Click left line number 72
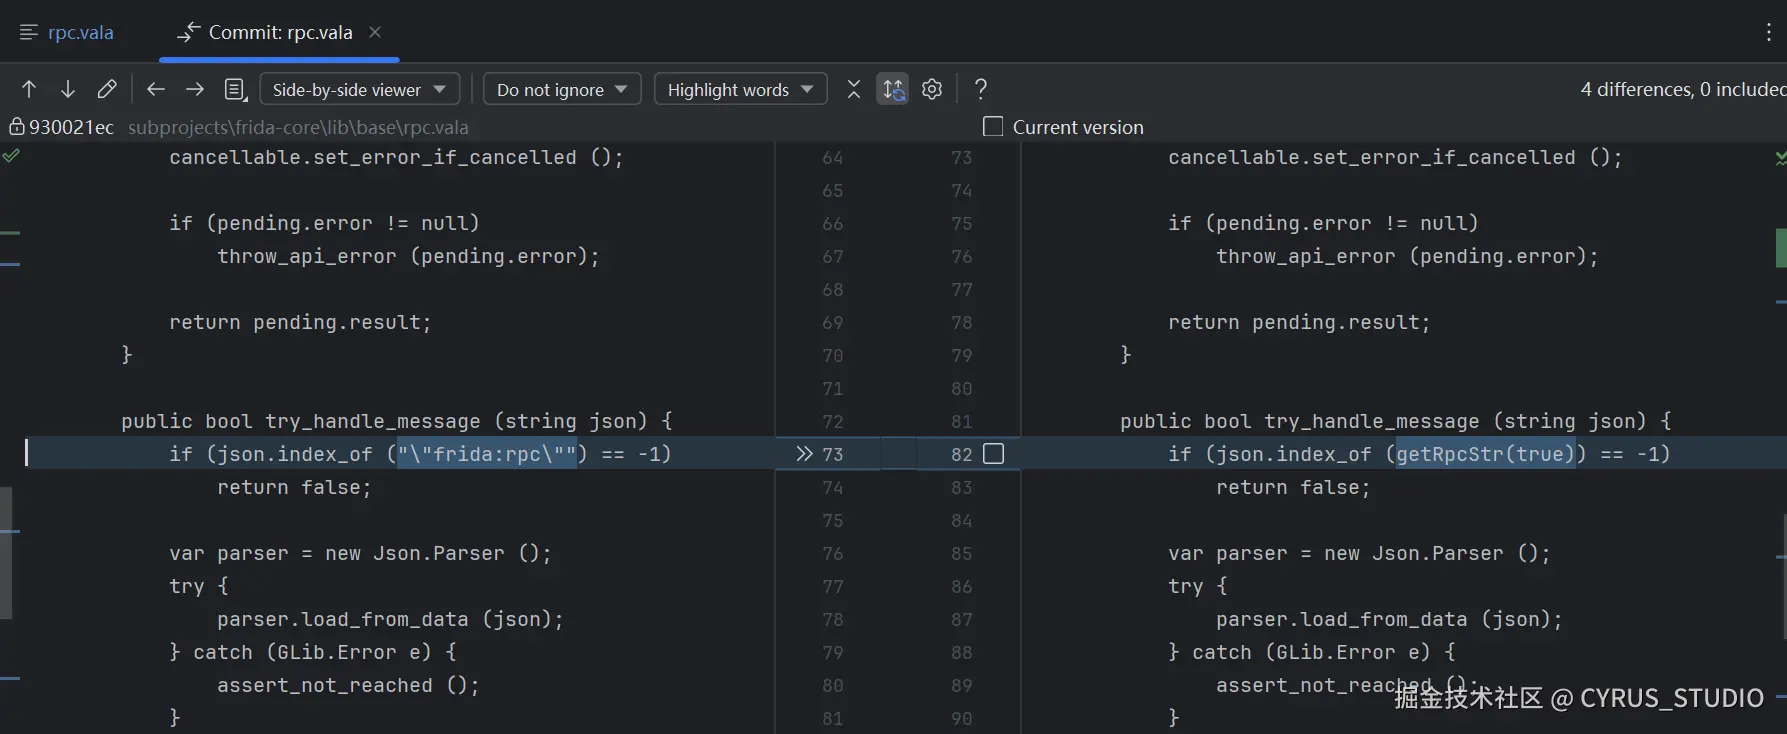Viewport: 1787px width, 734px height. (832, 421)
